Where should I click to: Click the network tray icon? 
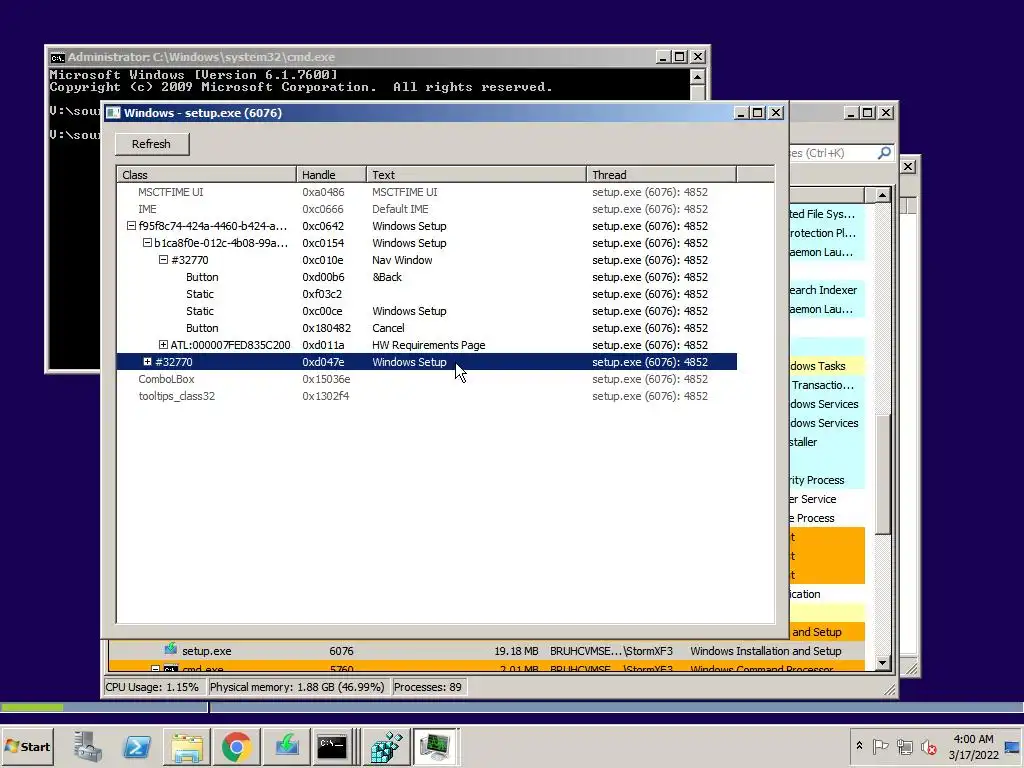[x=904, y=746]
